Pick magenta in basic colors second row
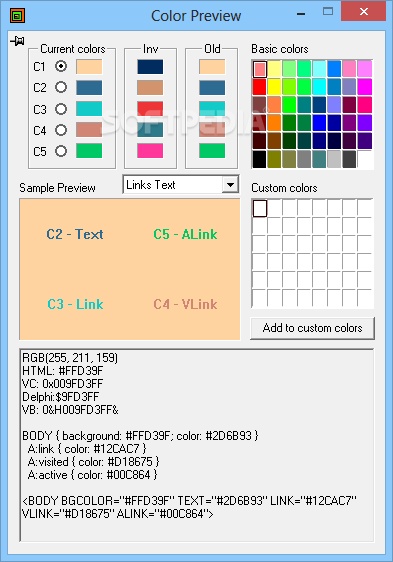 click(364, 87)
